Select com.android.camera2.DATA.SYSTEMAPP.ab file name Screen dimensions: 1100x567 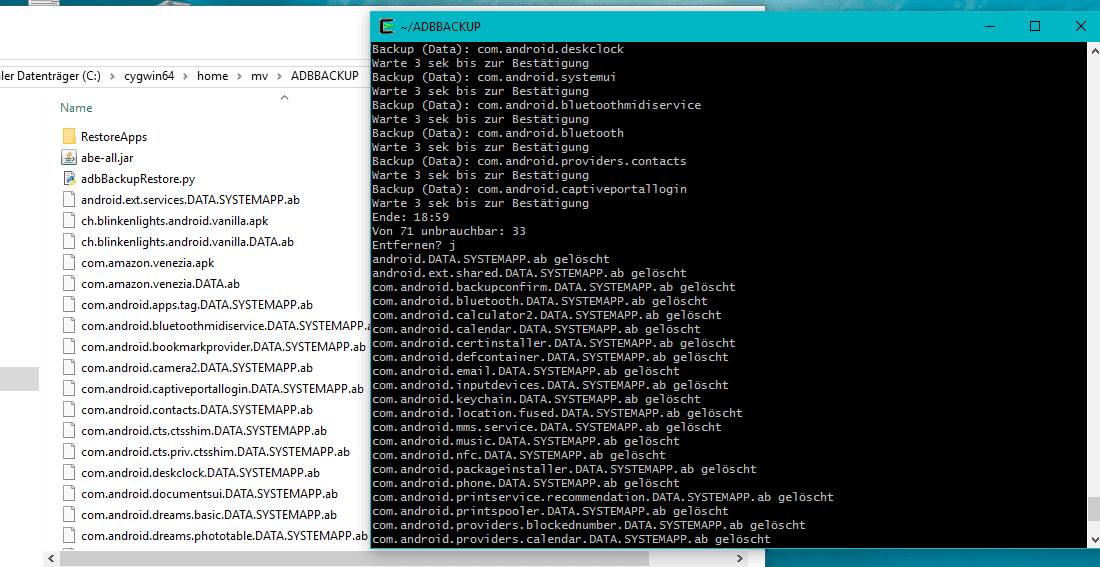(x=196, y=368)
